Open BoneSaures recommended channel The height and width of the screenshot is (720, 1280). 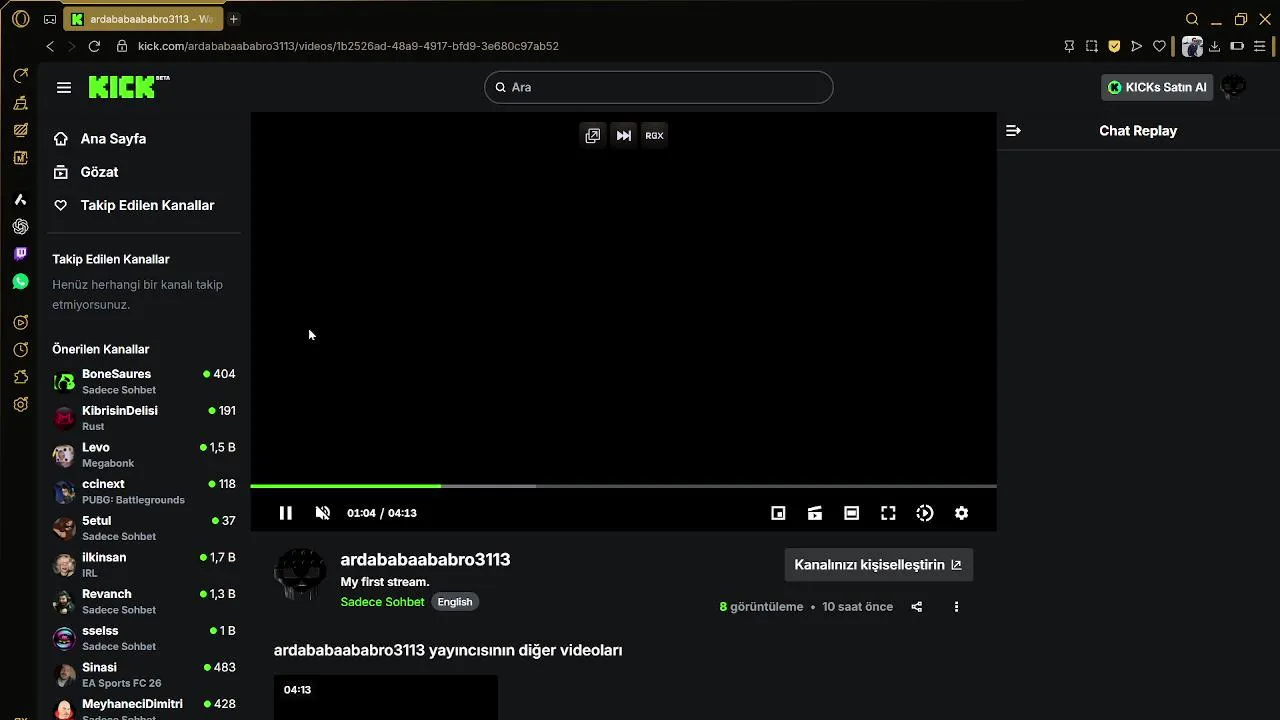[x=144, y=381]
